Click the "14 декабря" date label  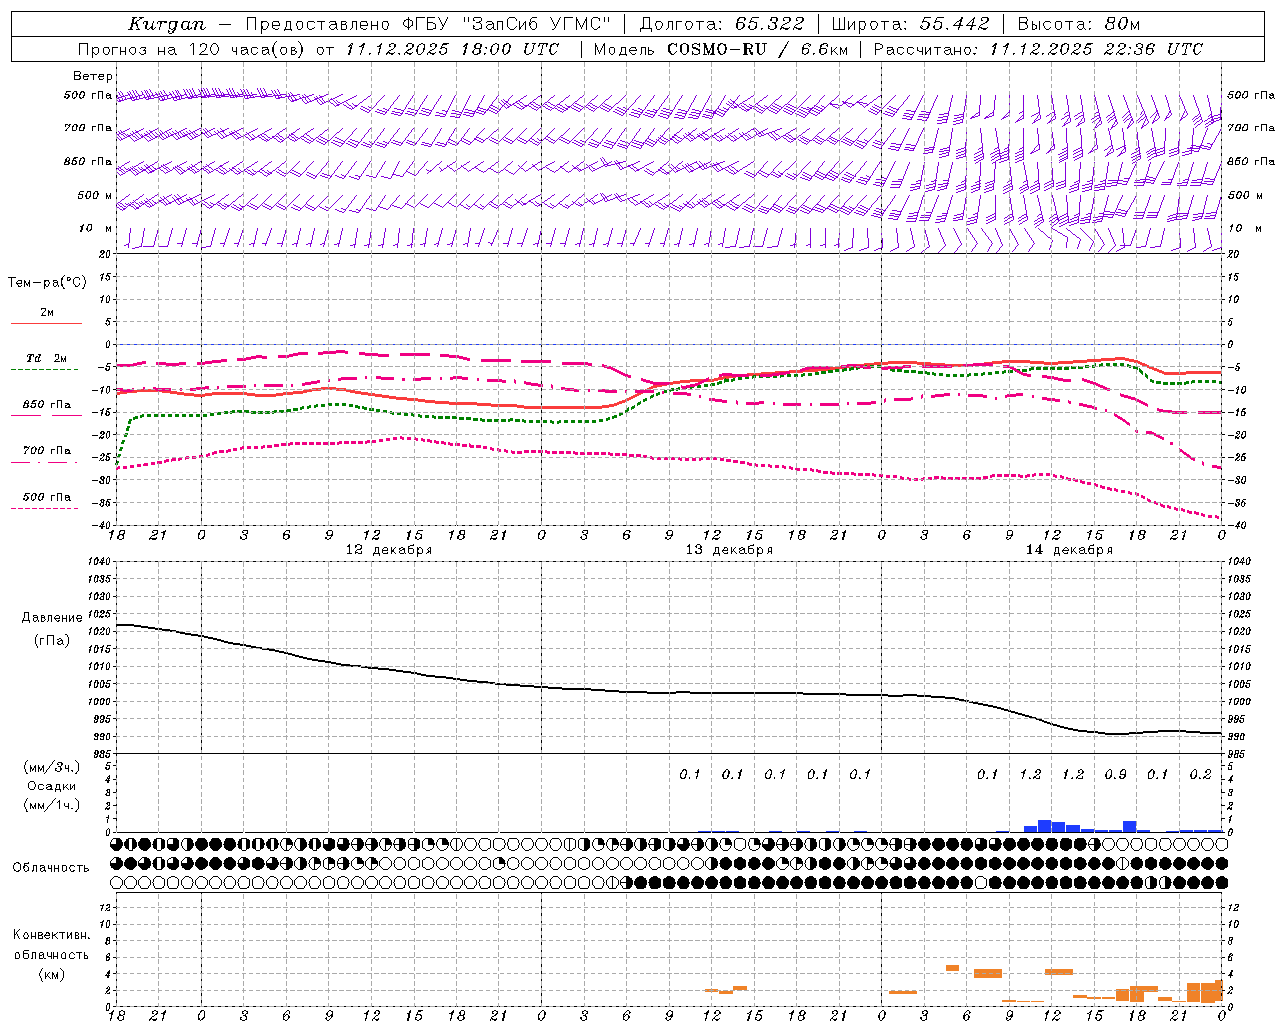[x=1069, y=550]
